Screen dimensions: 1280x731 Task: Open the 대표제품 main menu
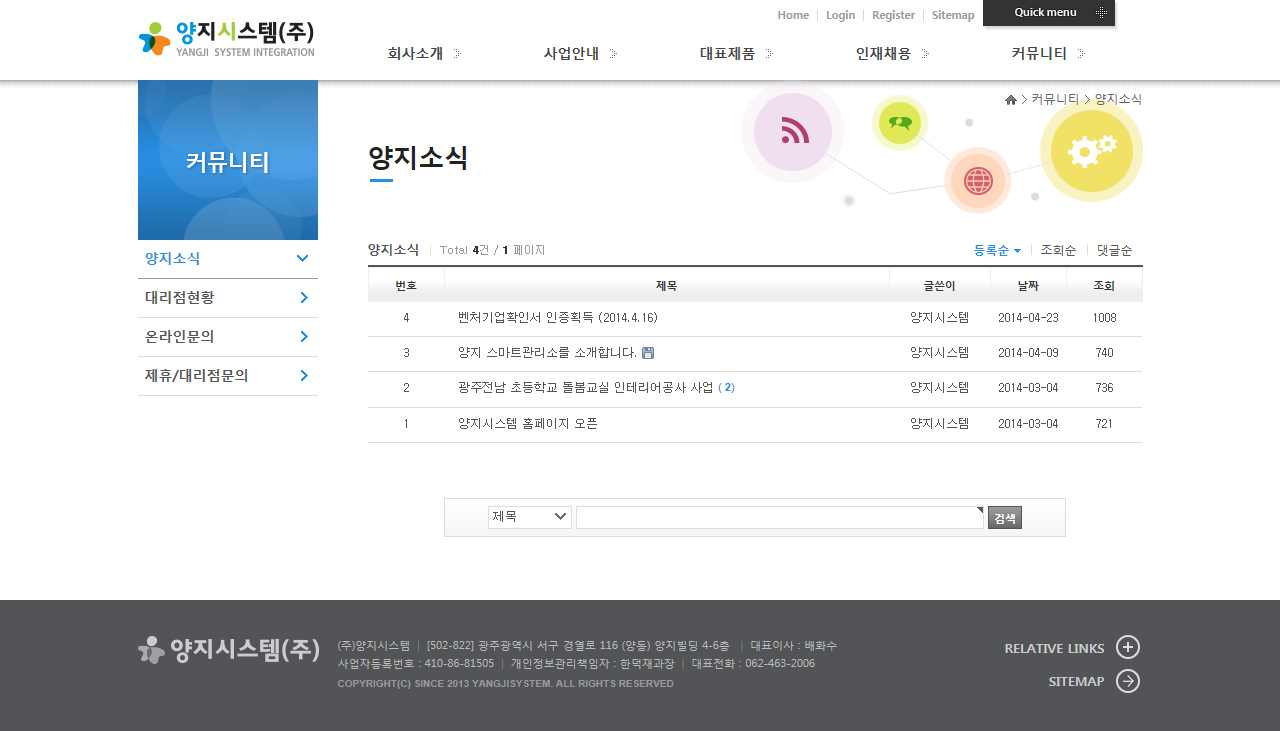pos(736,54)
